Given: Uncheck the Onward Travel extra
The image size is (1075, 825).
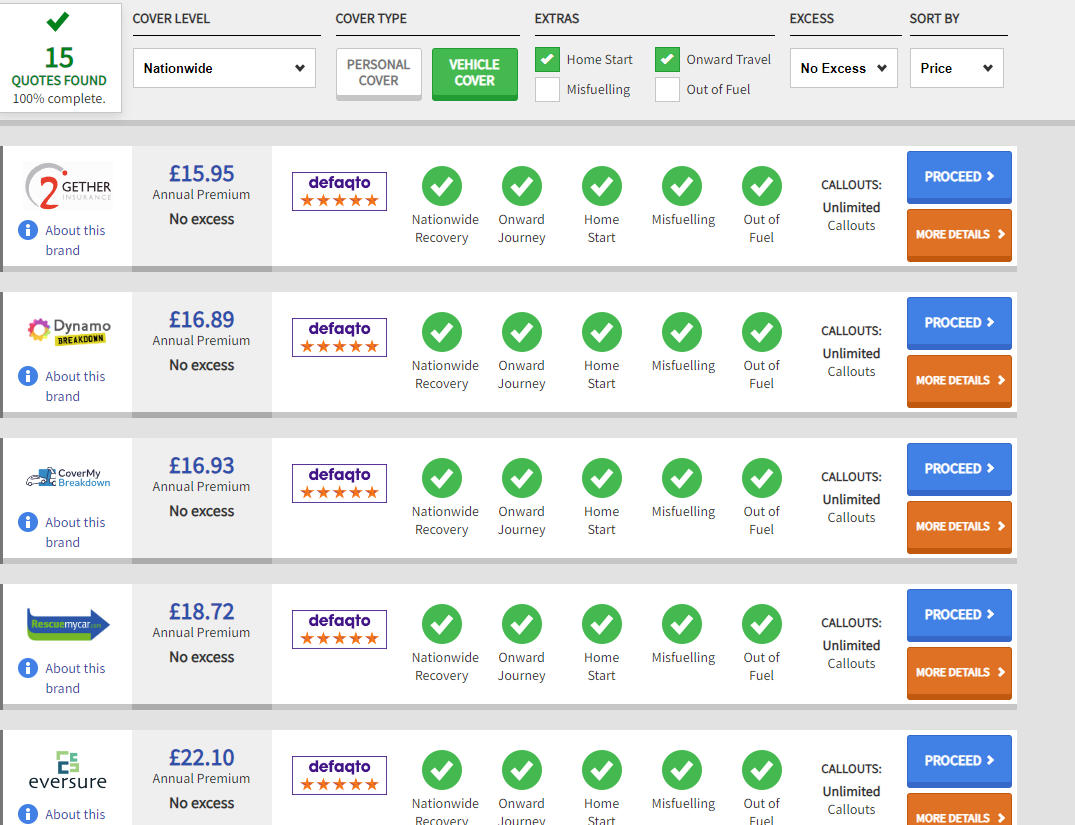Looking at the screenshot, I should [x=667, y=60].
